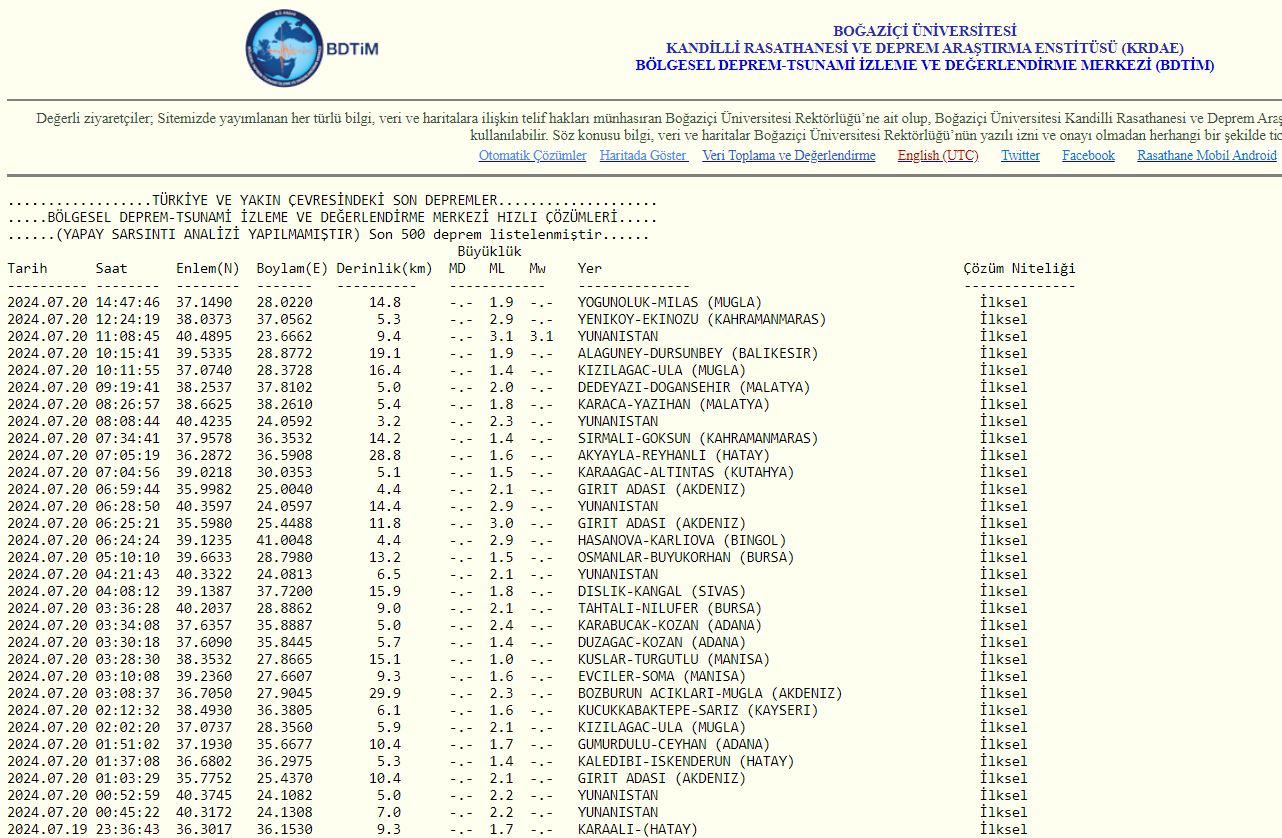The image size is (1282, 838).
Task: Click time 23:36:43 on 2024.07.19
Action: [x=128, y=829]
